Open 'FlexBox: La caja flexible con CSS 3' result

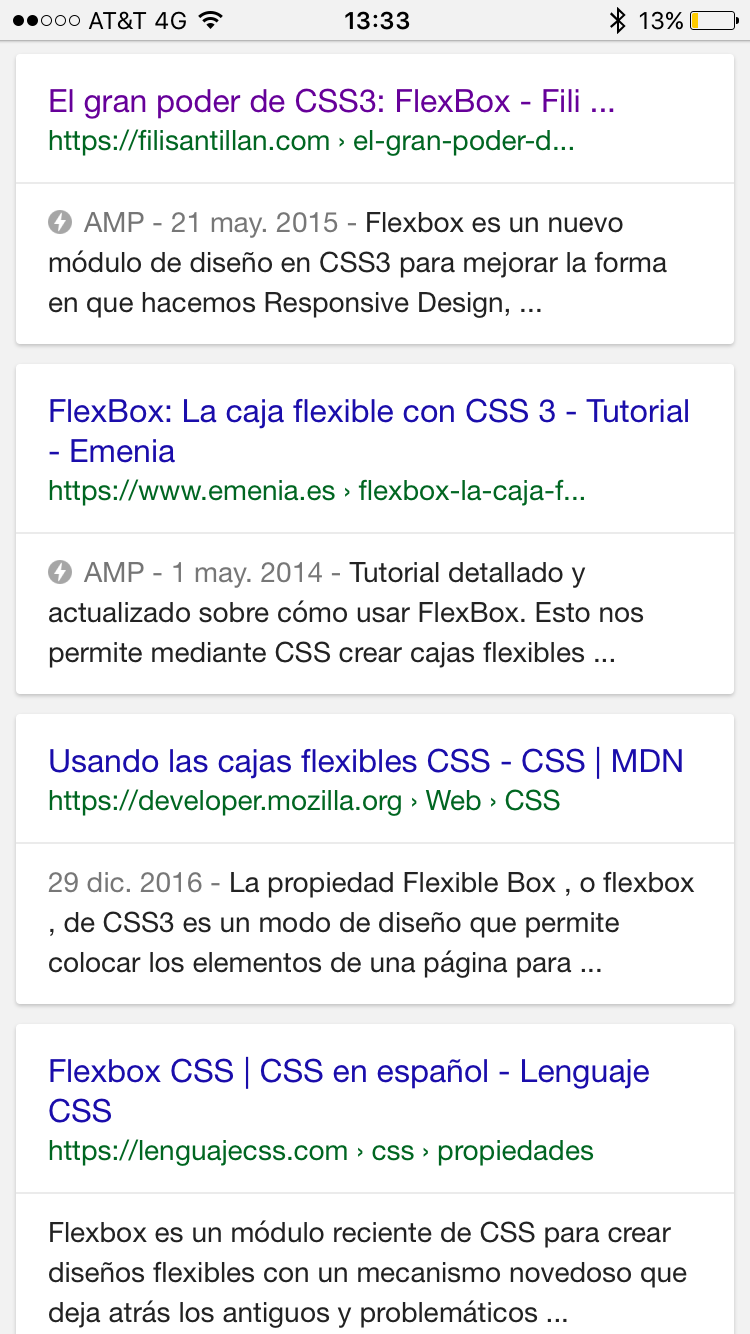click(x=369, y=431)
